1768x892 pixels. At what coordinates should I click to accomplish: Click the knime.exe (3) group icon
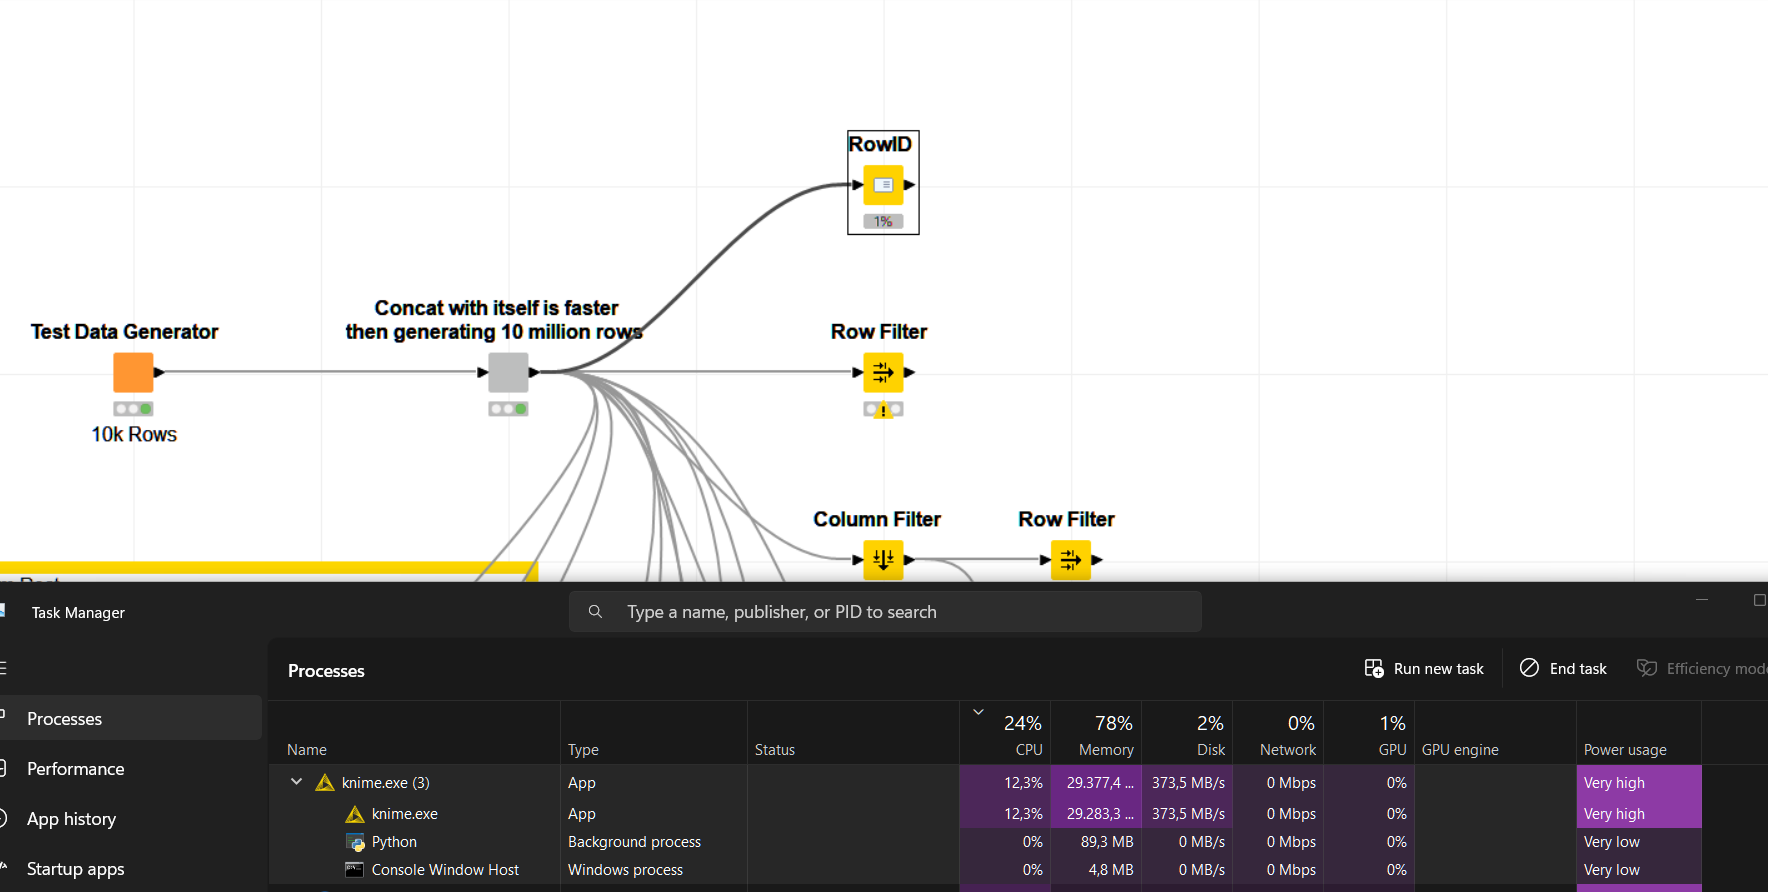coord(325,782)
